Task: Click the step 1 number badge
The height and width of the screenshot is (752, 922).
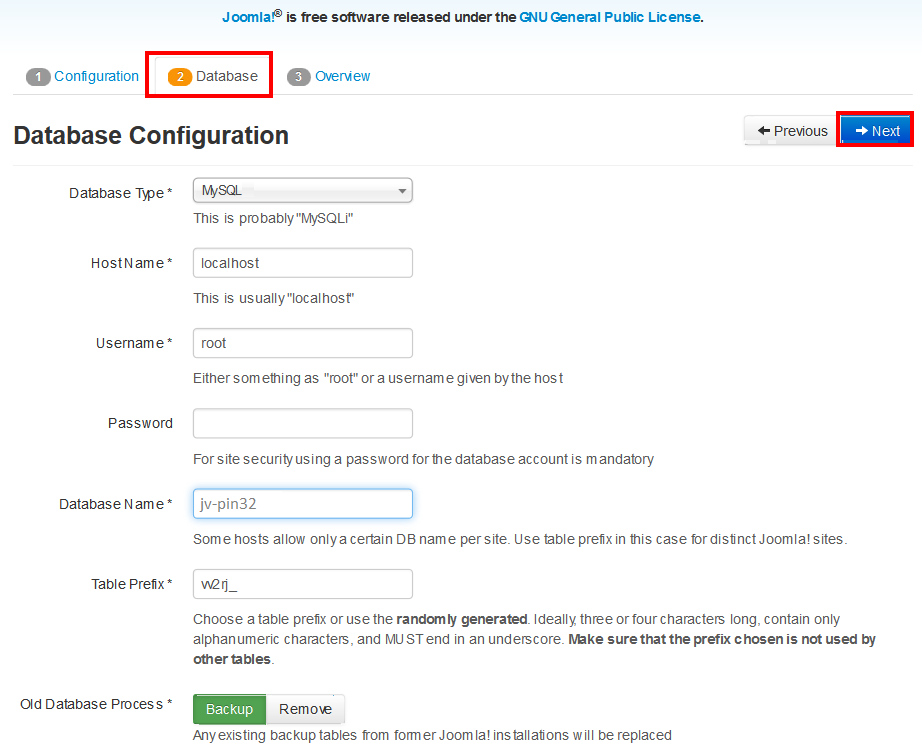Action: 38,77
